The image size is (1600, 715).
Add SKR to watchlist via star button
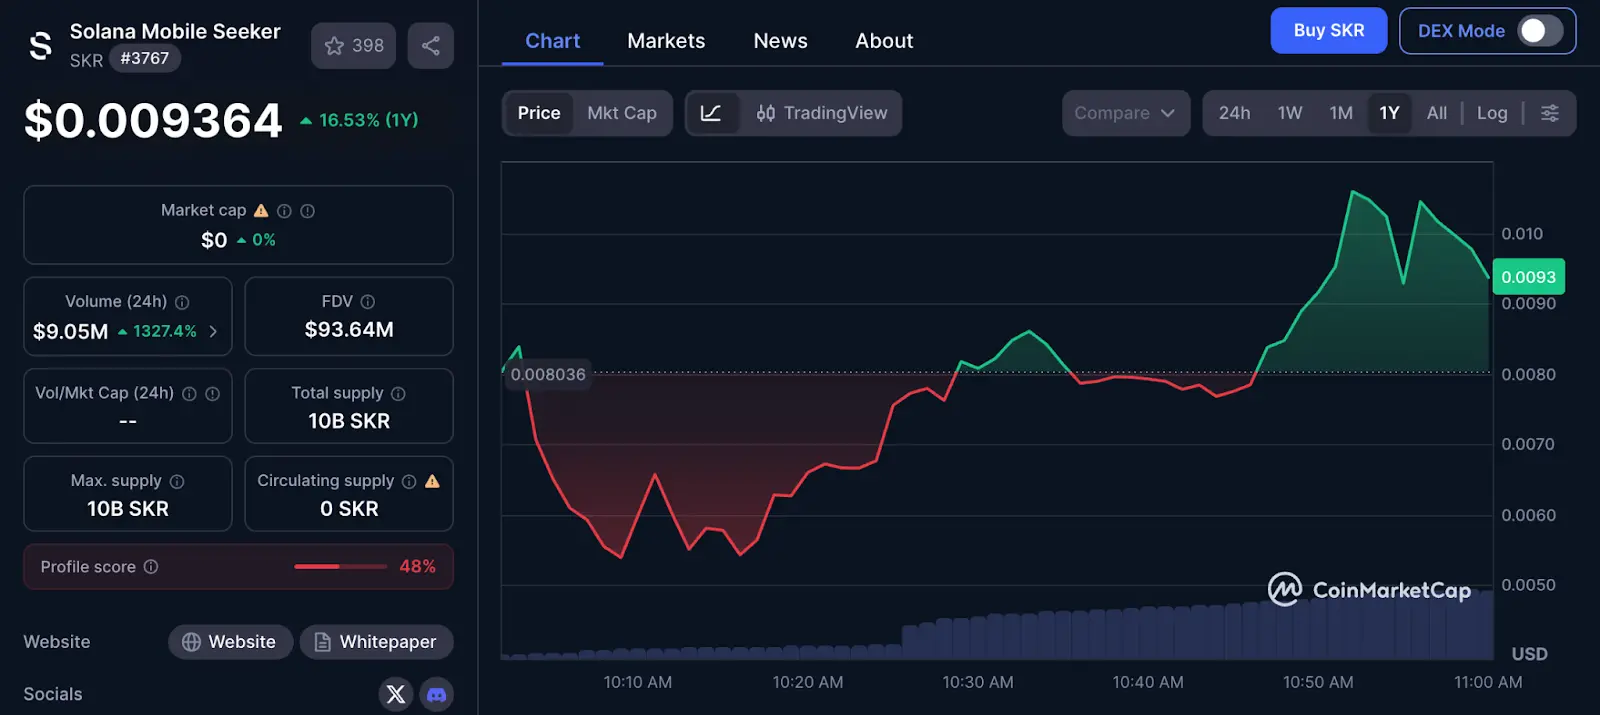354,46
